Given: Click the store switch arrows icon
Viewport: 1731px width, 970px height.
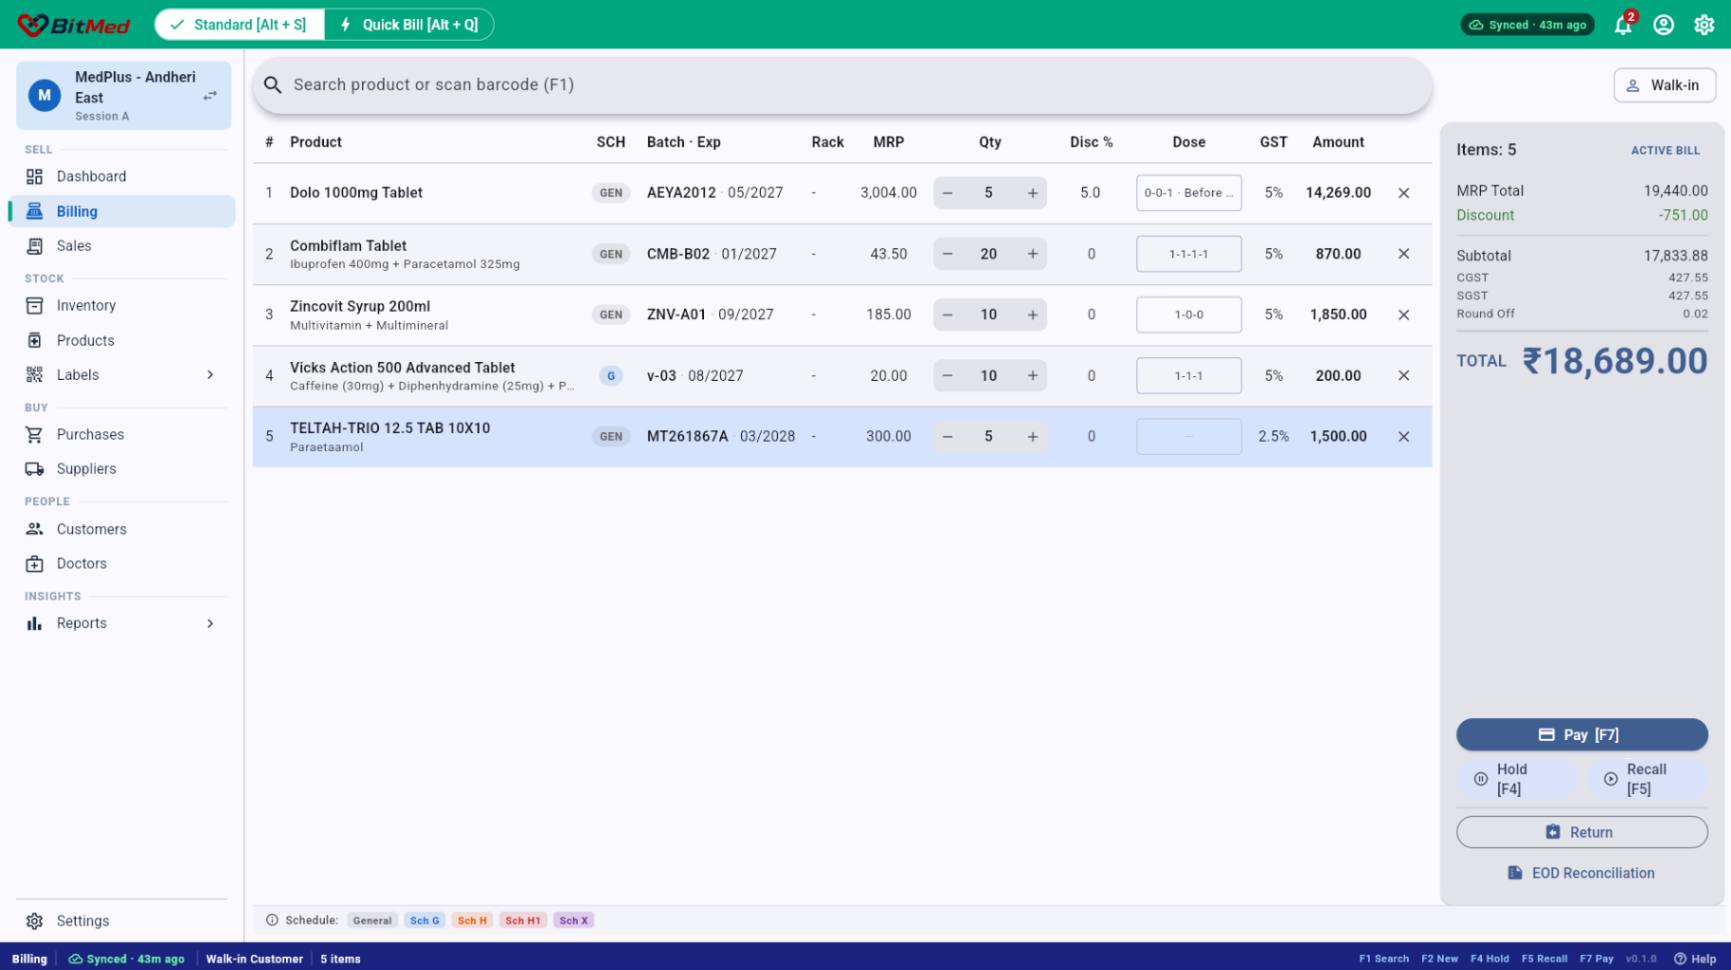Looking at the screenshot, I should 210,96.
